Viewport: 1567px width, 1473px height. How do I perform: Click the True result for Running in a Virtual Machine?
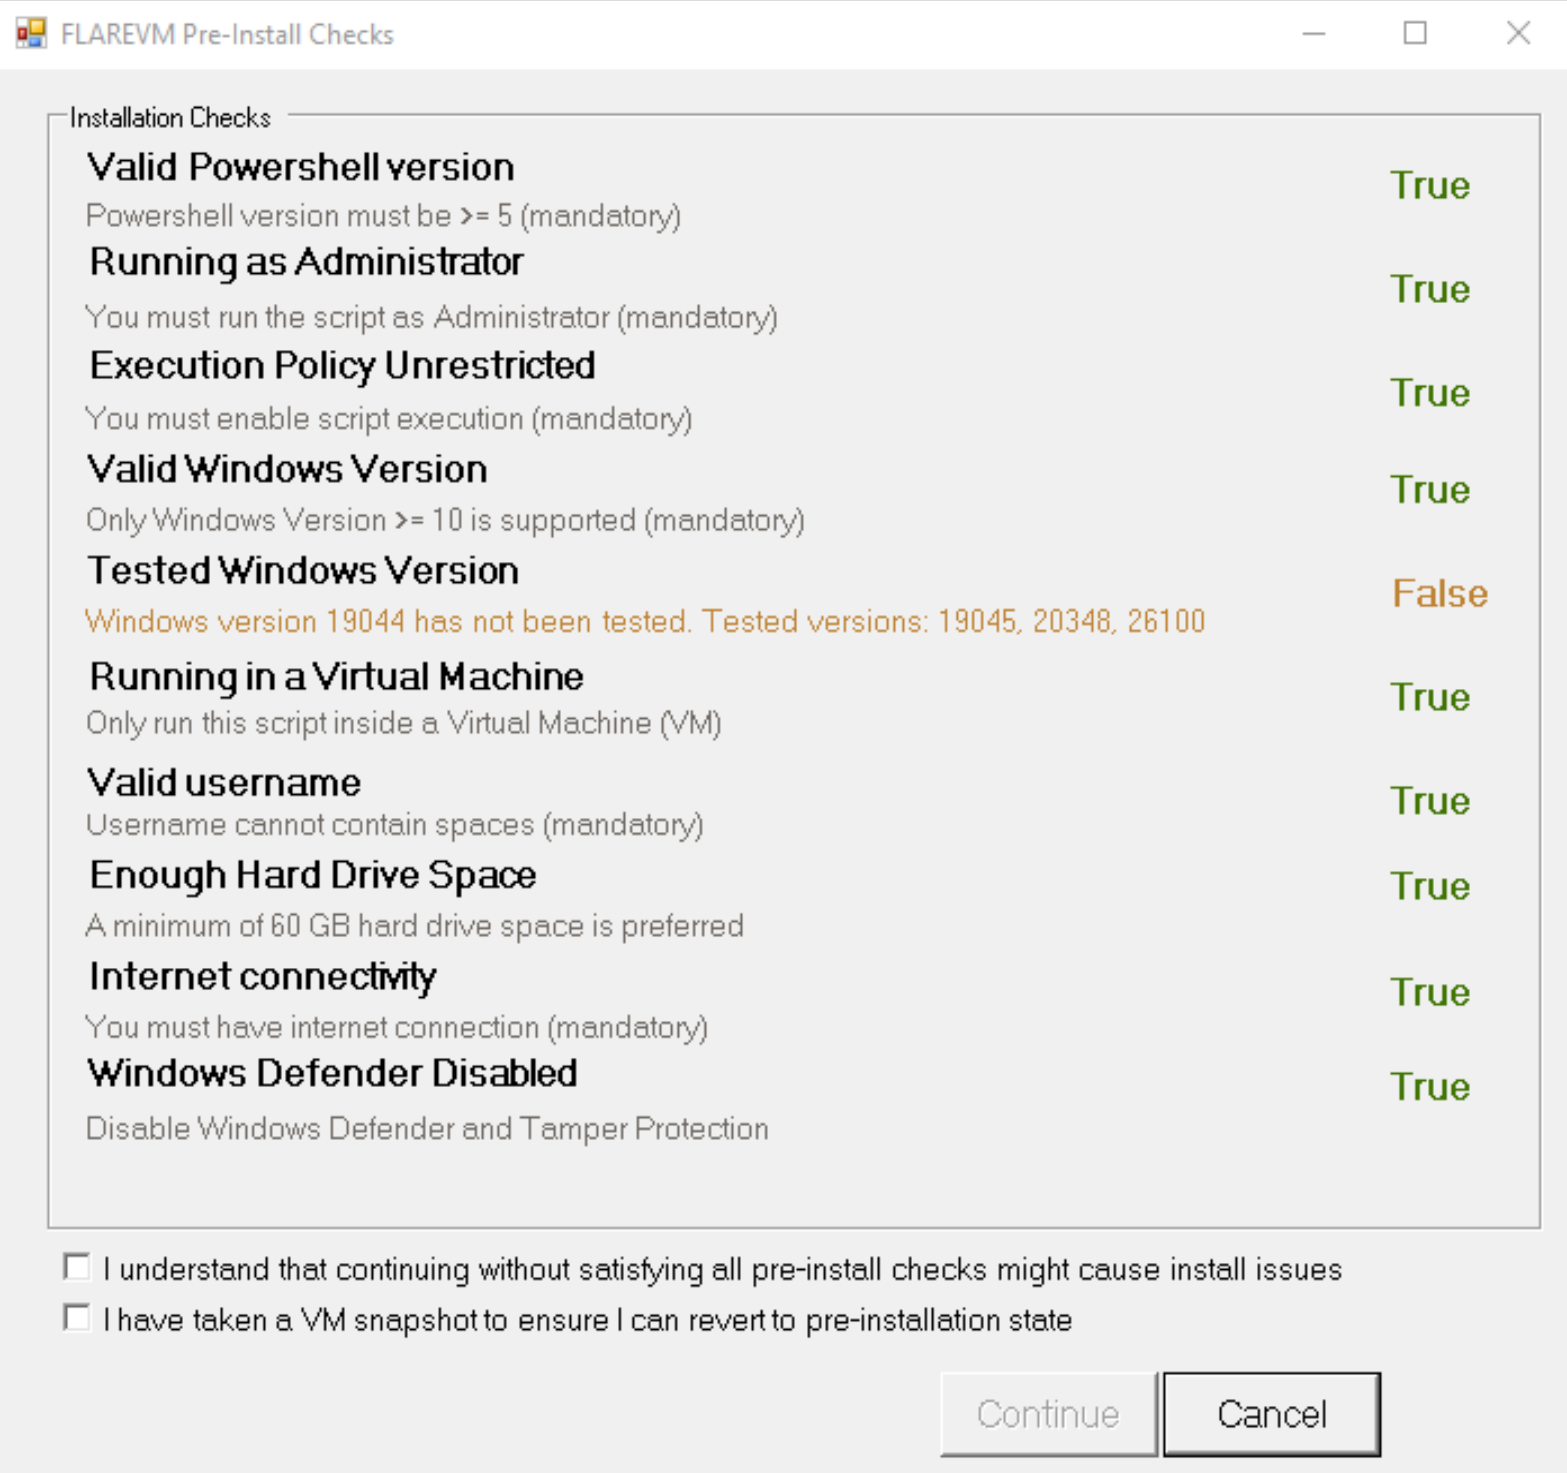(x=1430, y=697)
